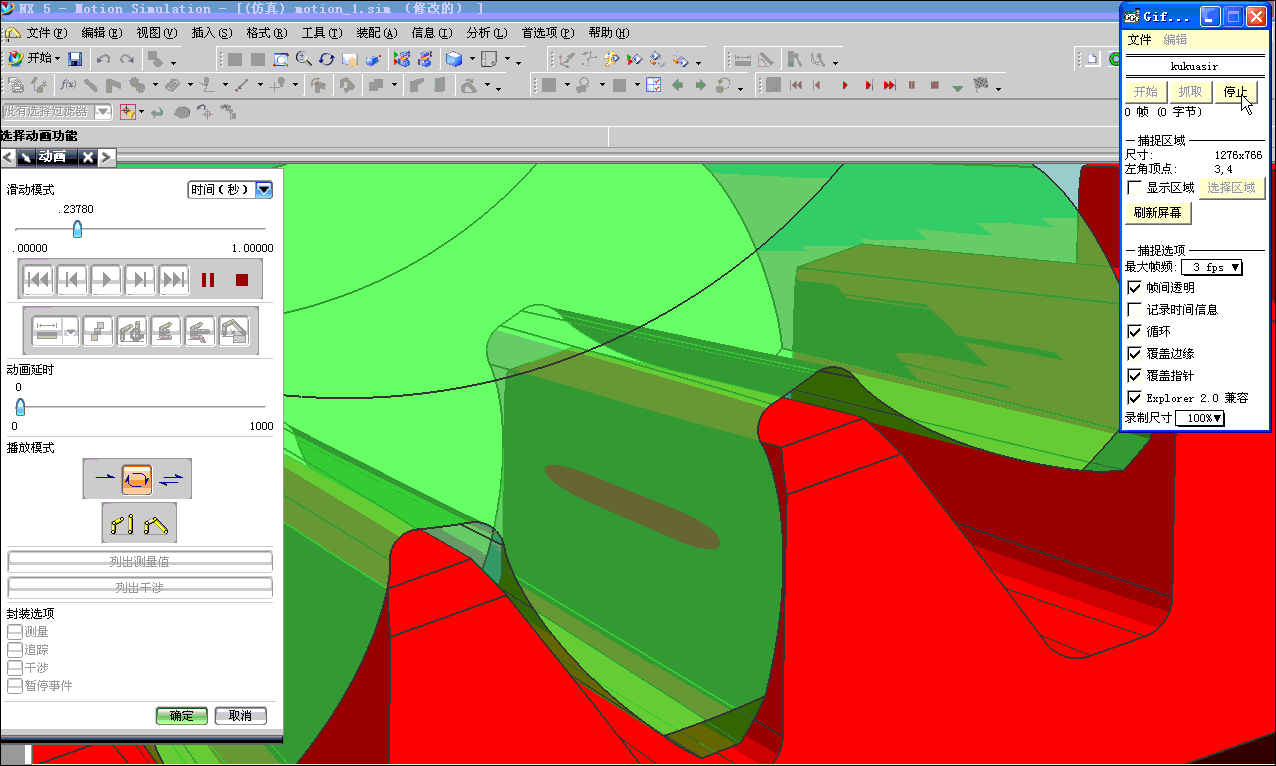
Task: Open the 3 fps max frame rate dropdown
Action: click(x=1212, y=267)
